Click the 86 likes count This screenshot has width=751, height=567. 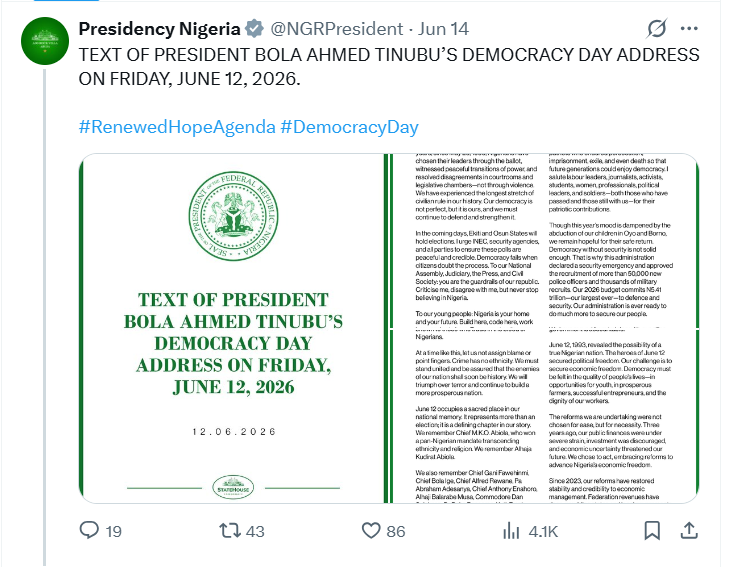[x=396, y=531]
